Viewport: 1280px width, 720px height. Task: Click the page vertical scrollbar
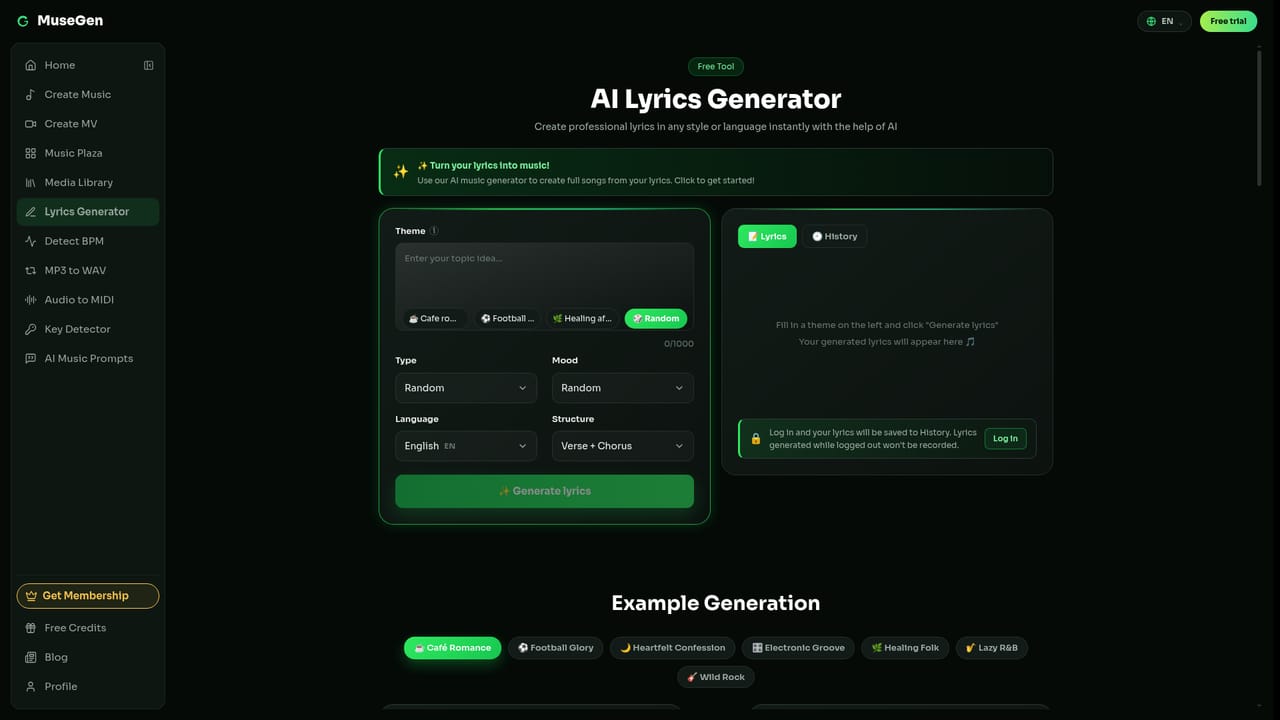pos(1259,116)
